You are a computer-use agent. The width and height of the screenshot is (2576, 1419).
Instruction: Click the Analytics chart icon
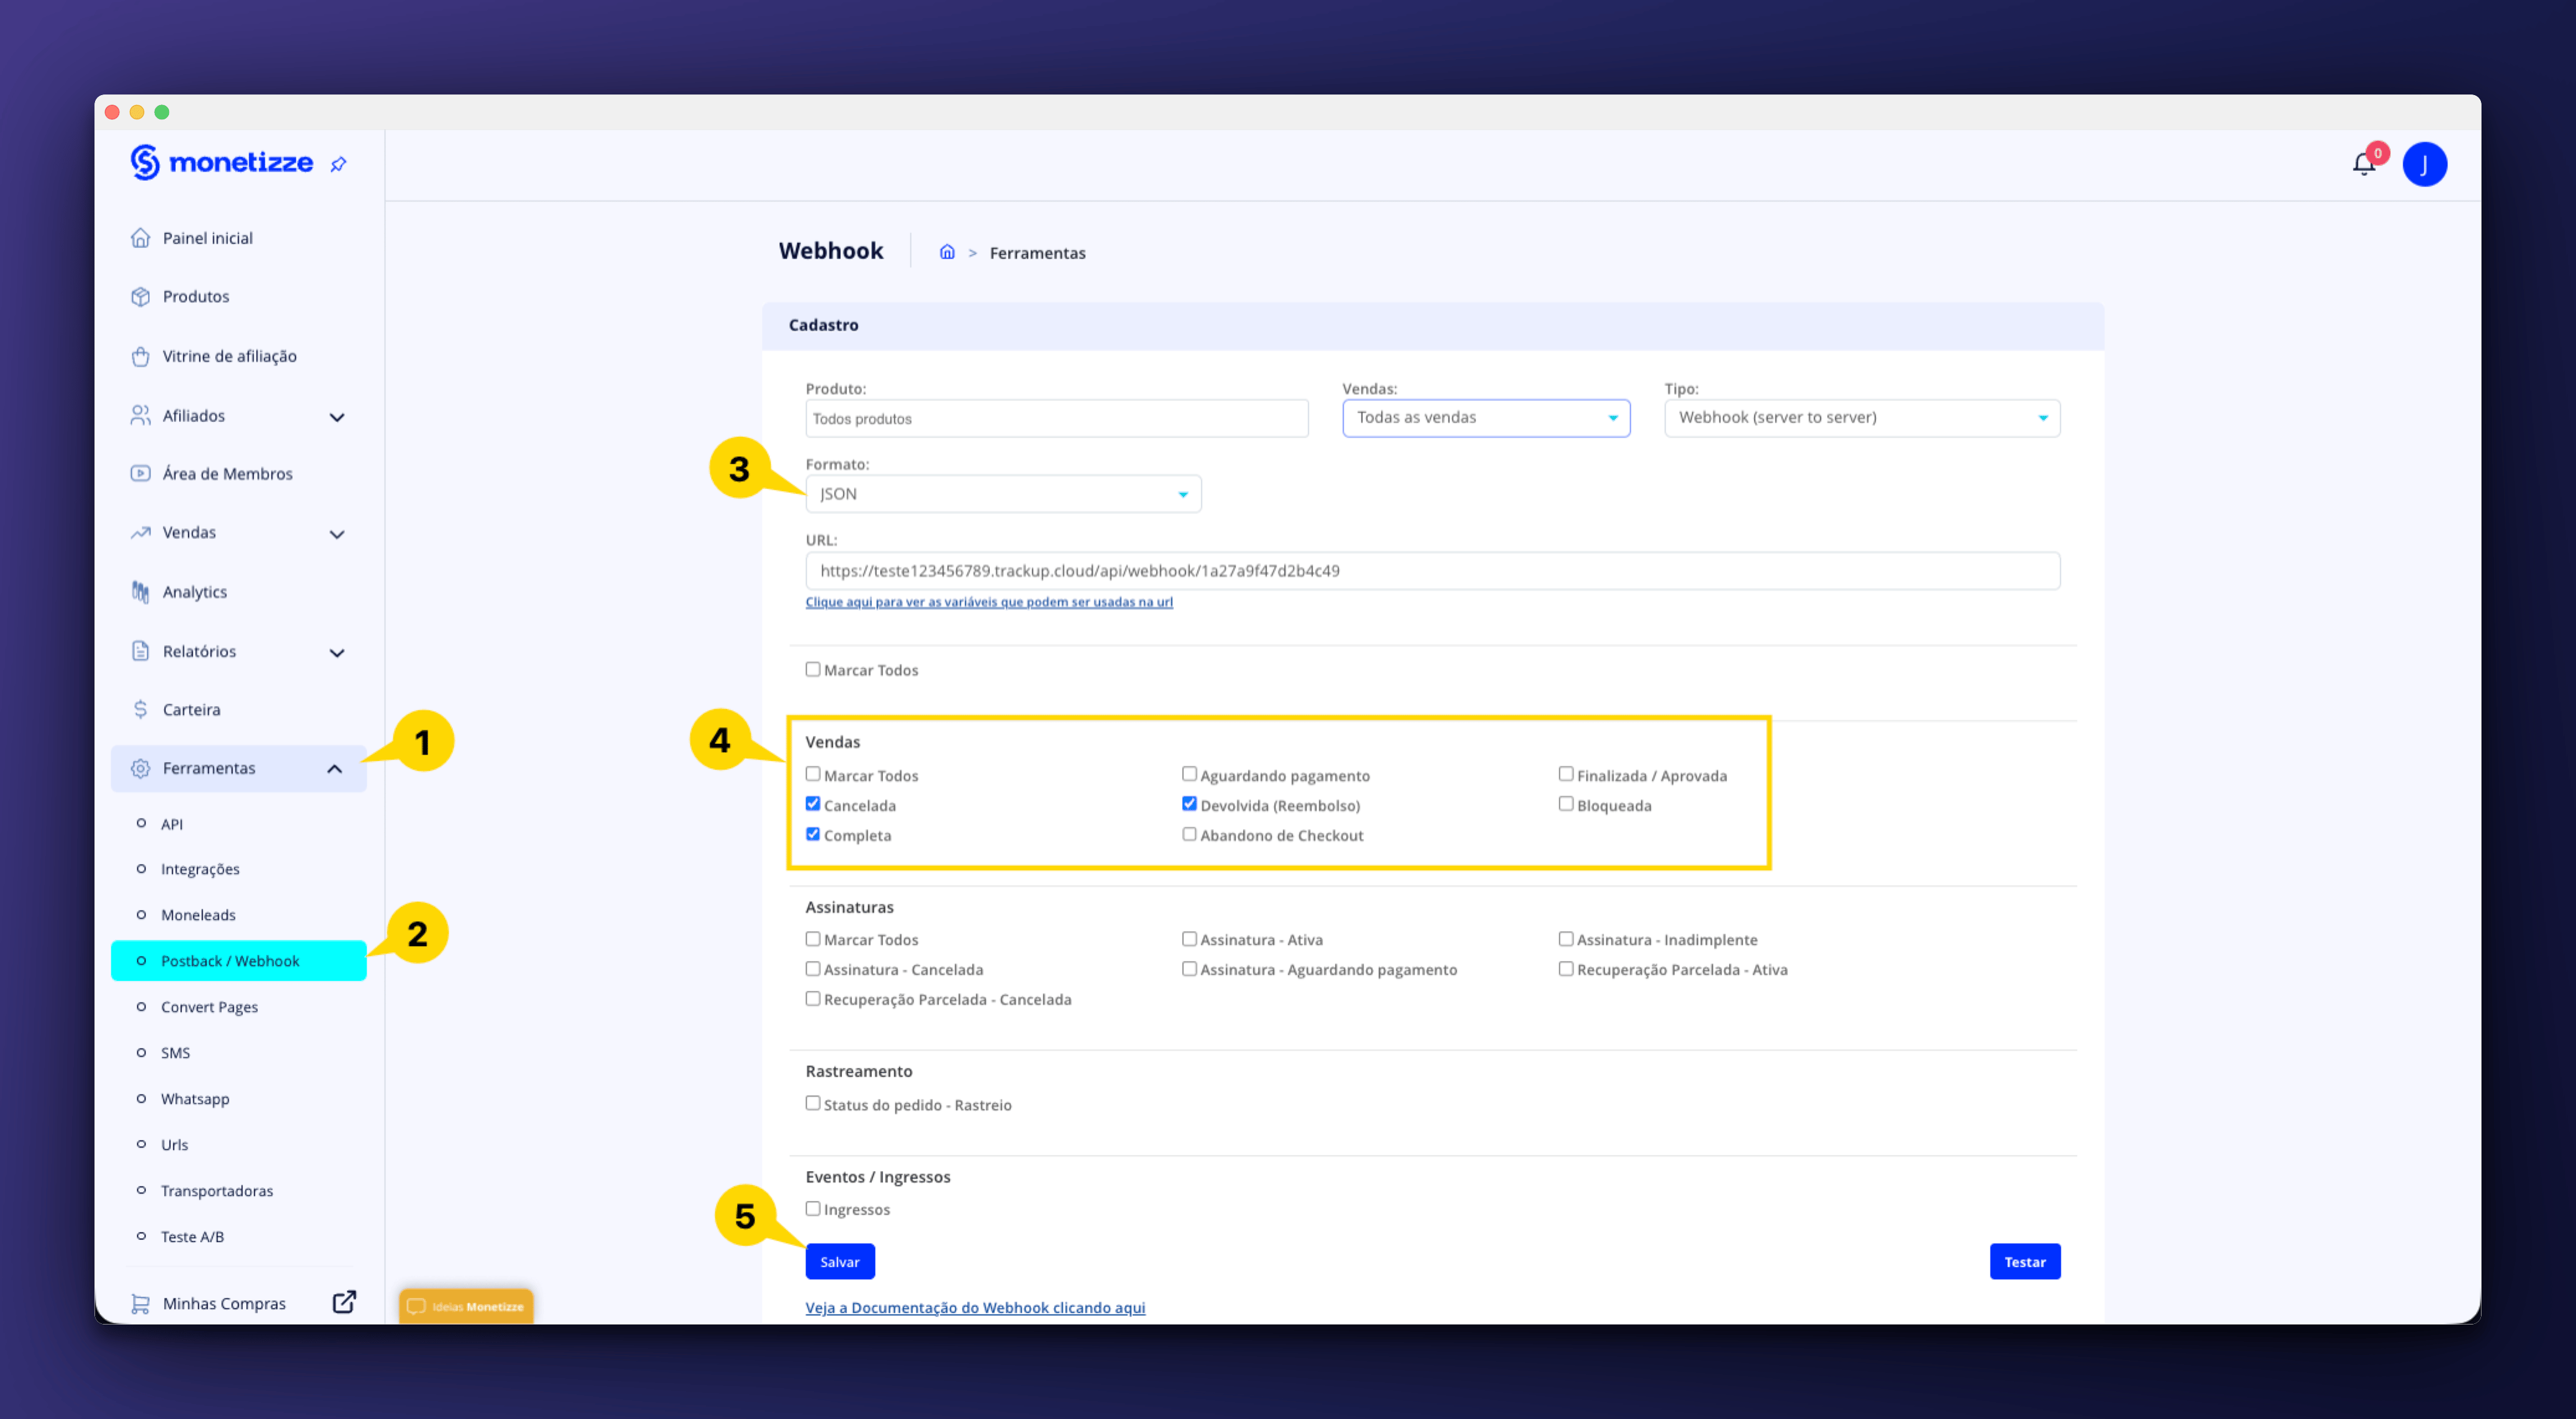point(140,592)
